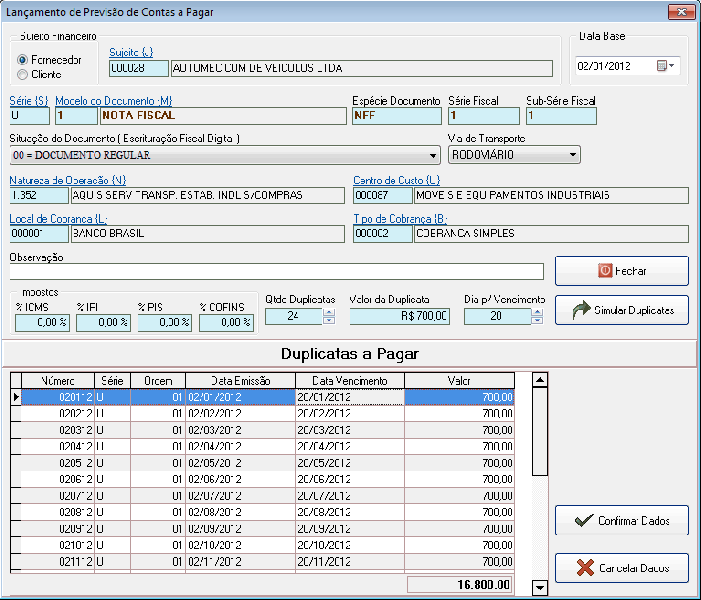Viewport: 701px width, 600px height.
Task: Click the Série code field containing U
Action: pos(30,116)
